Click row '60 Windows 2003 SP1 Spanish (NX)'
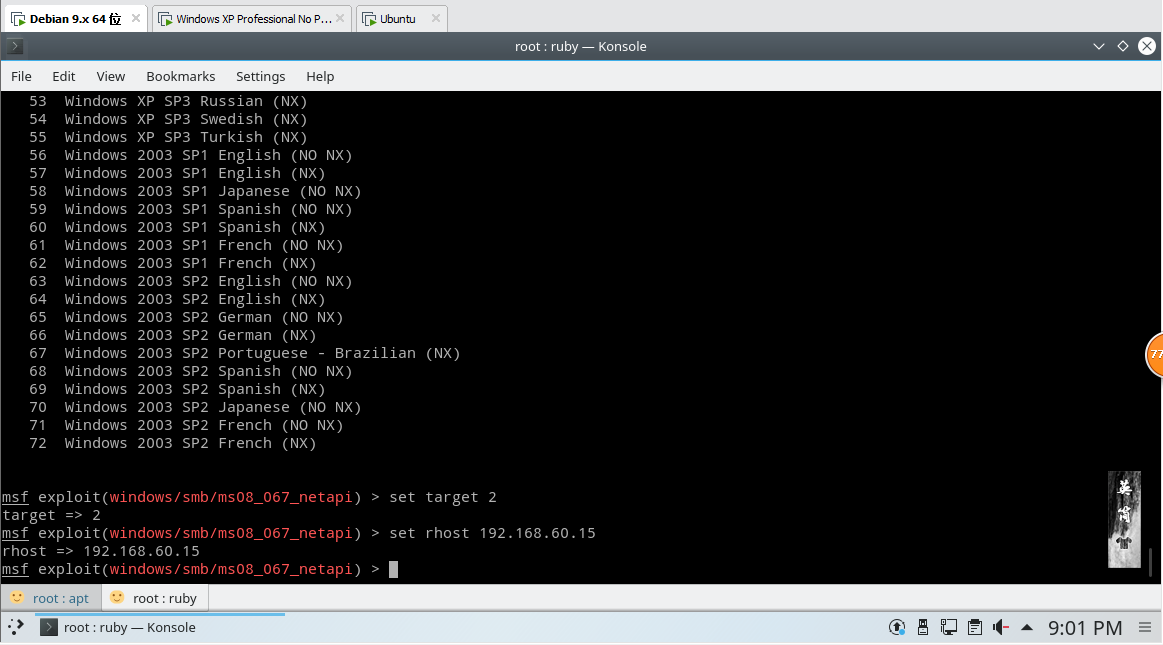The width and height of the screenshot is (1163, 645). 177,228
